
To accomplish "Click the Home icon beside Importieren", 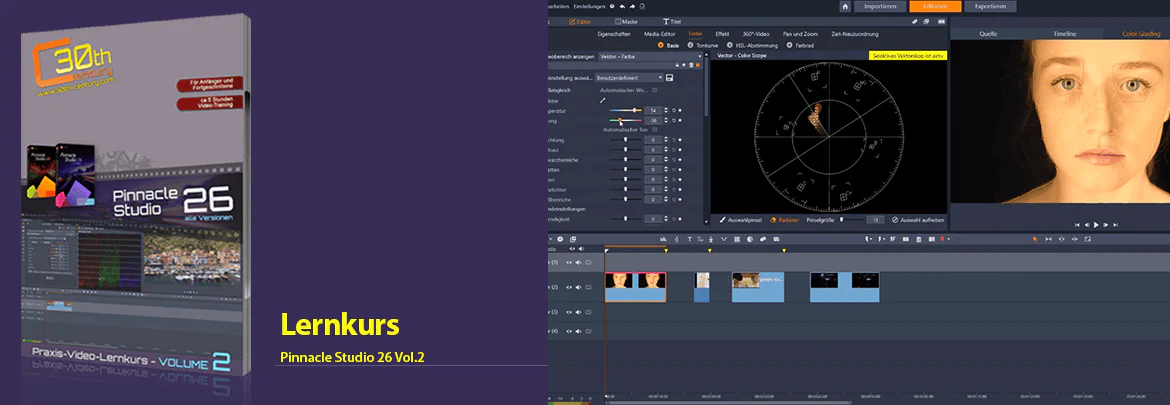I will pos(845,6).
